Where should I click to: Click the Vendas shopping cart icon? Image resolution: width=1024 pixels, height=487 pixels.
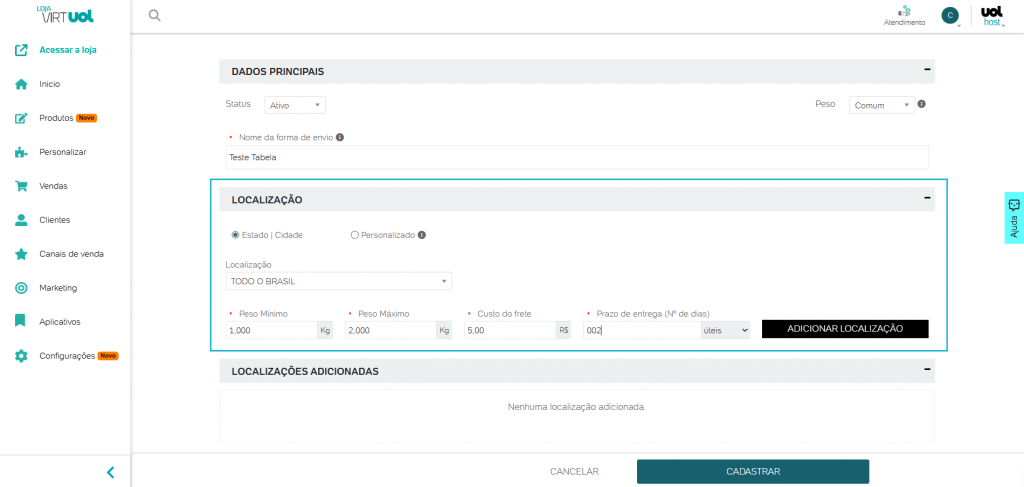click(x=20, y=186)
